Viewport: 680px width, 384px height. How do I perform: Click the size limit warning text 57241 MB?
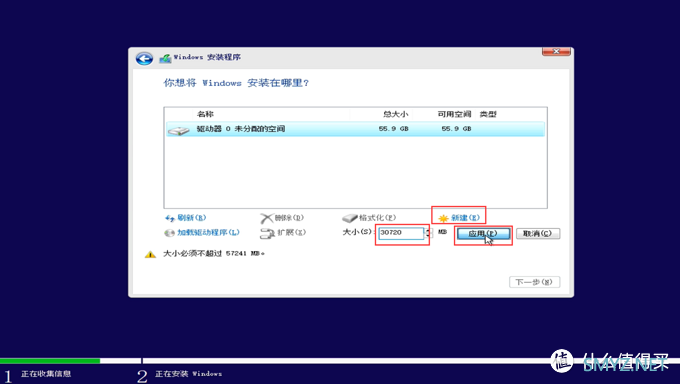point(214,253)
